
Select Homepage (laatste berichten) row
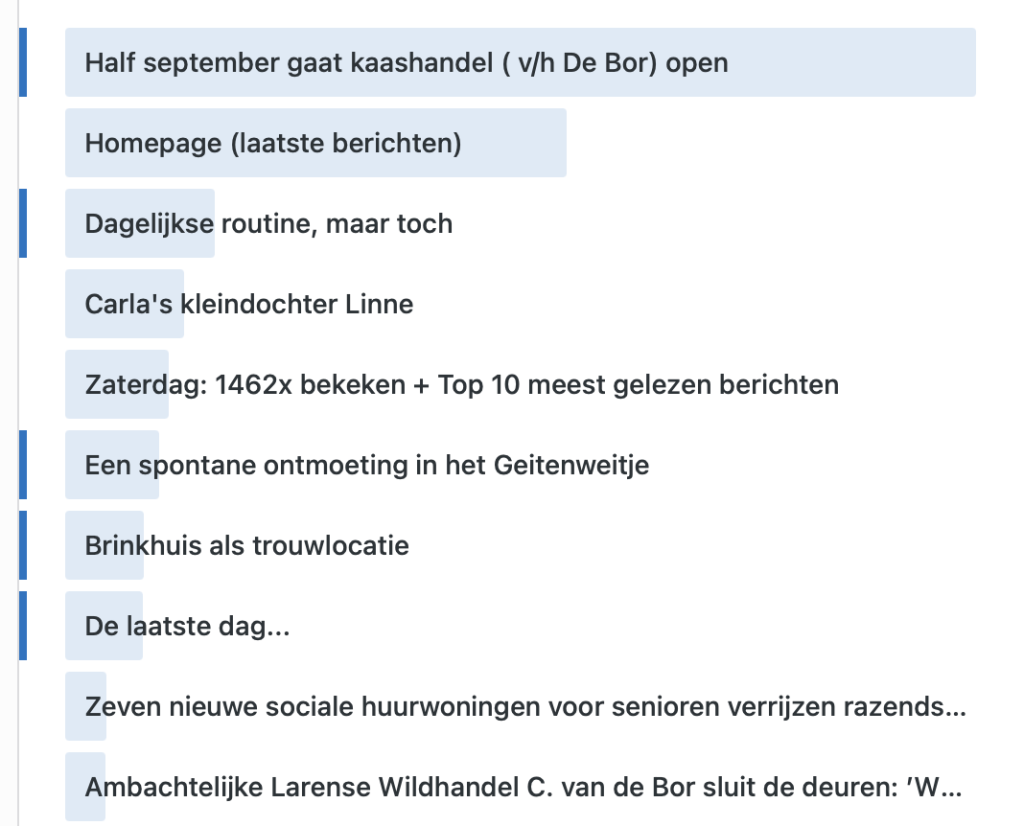(x=273, y=143)
